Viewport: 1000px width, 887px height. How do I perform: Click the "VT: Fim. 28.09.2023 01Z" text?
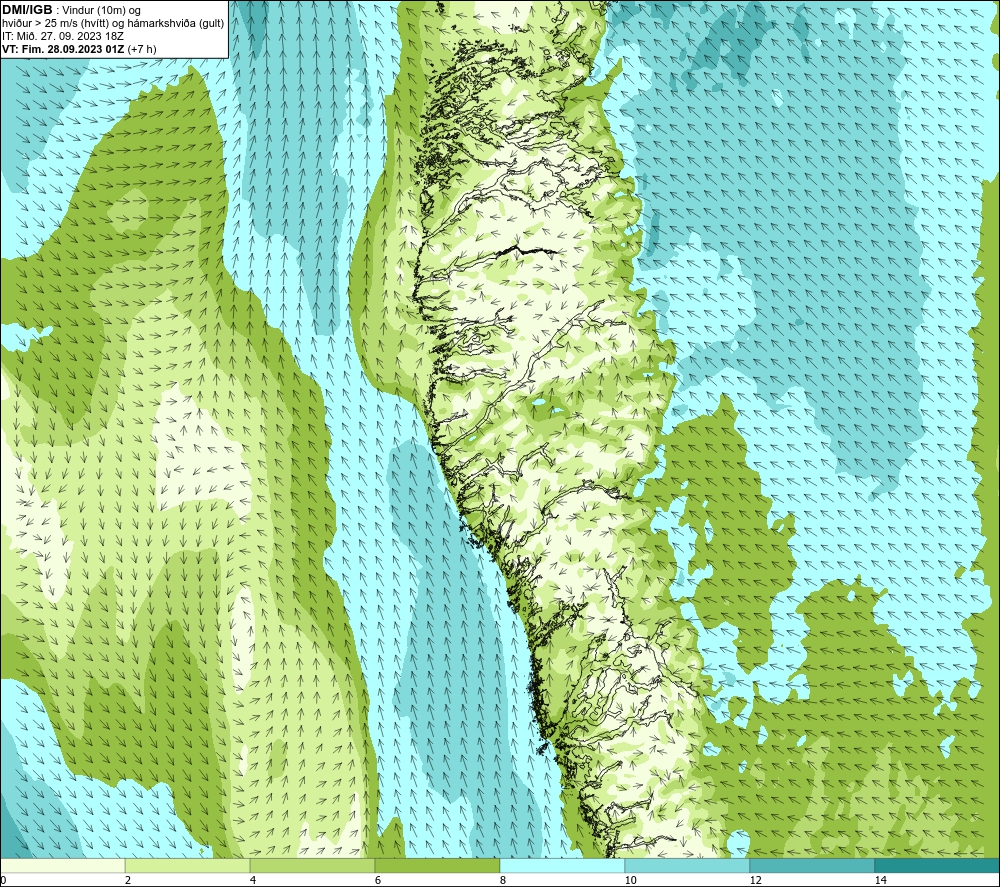[63, 49]
